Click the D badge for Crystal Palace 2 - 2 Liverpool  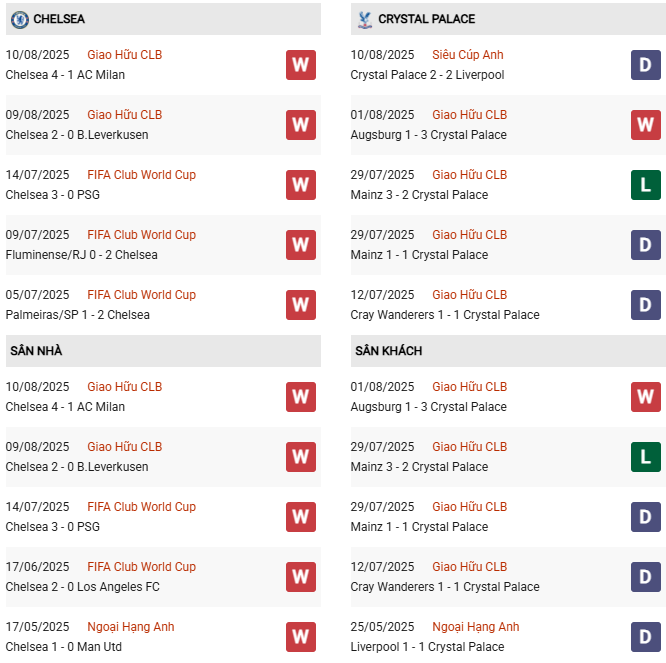click(645, 65)
